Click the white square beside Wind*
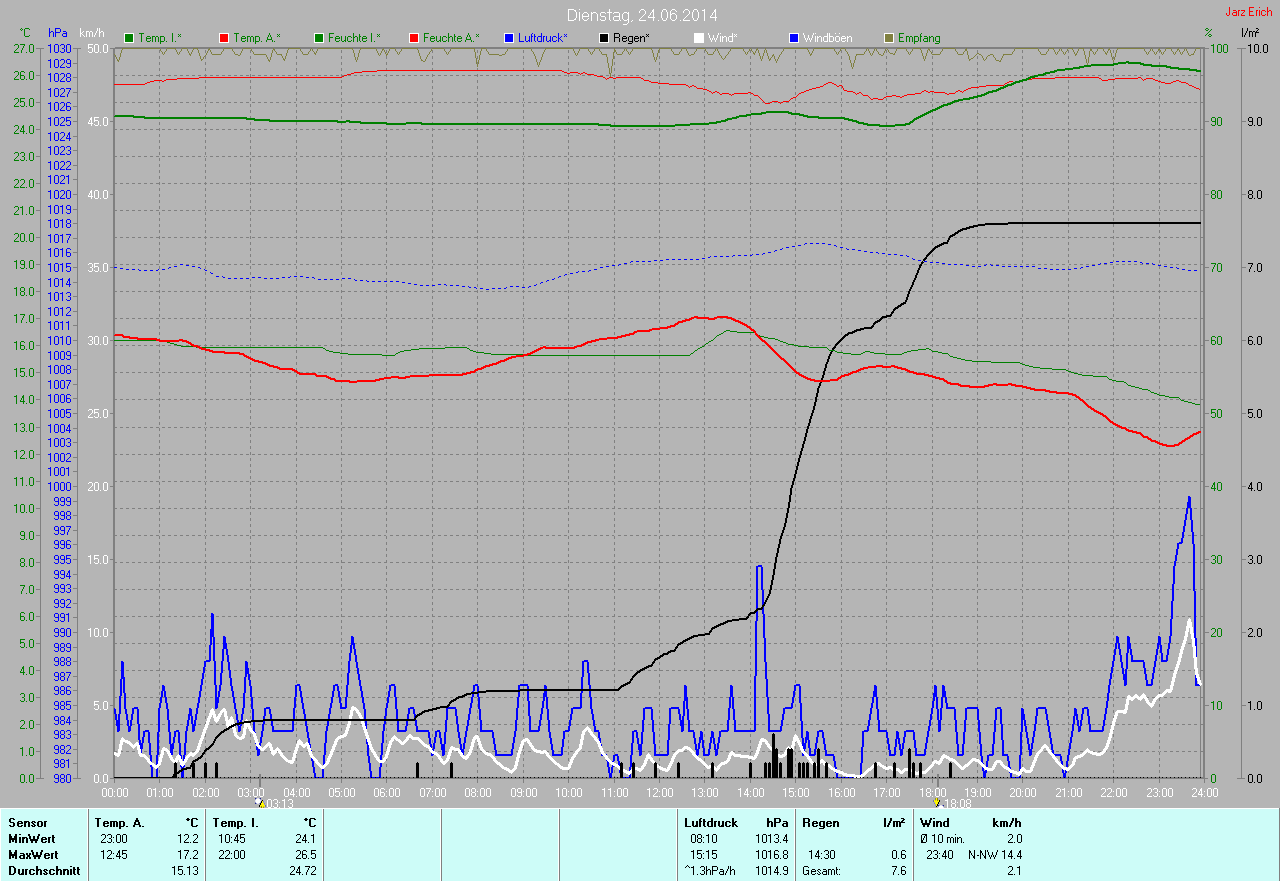Screen dimensions: 1280x881 click(699, 38)
